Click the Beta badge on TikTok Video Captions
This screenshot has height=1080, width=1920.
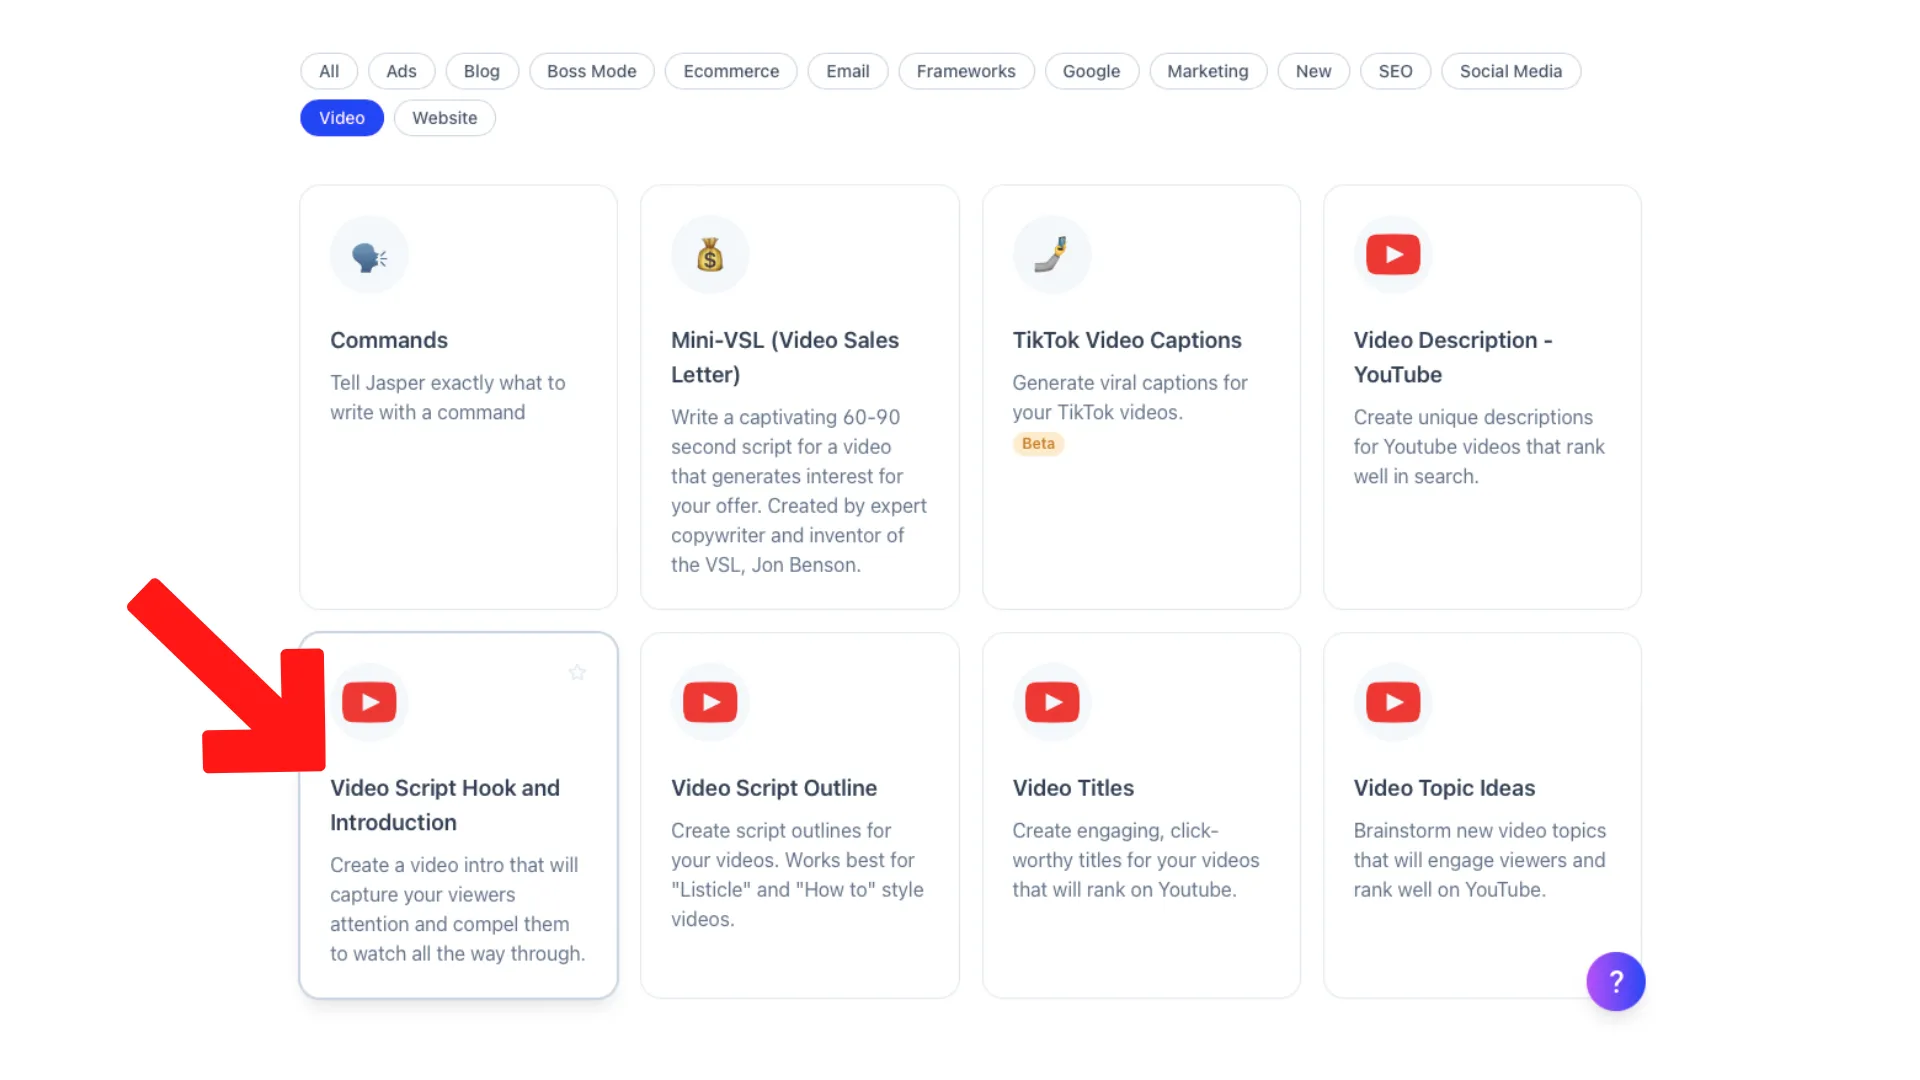tap(1038, 444)
